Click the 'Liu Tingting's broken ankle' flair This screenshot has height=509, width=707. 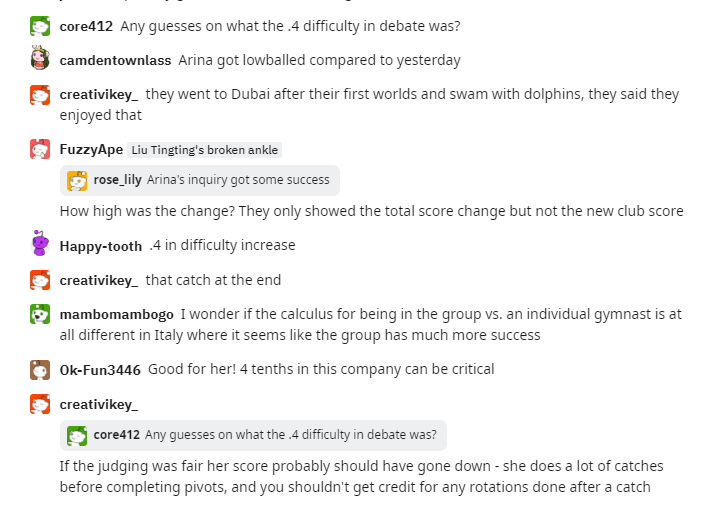click(206, 150)
